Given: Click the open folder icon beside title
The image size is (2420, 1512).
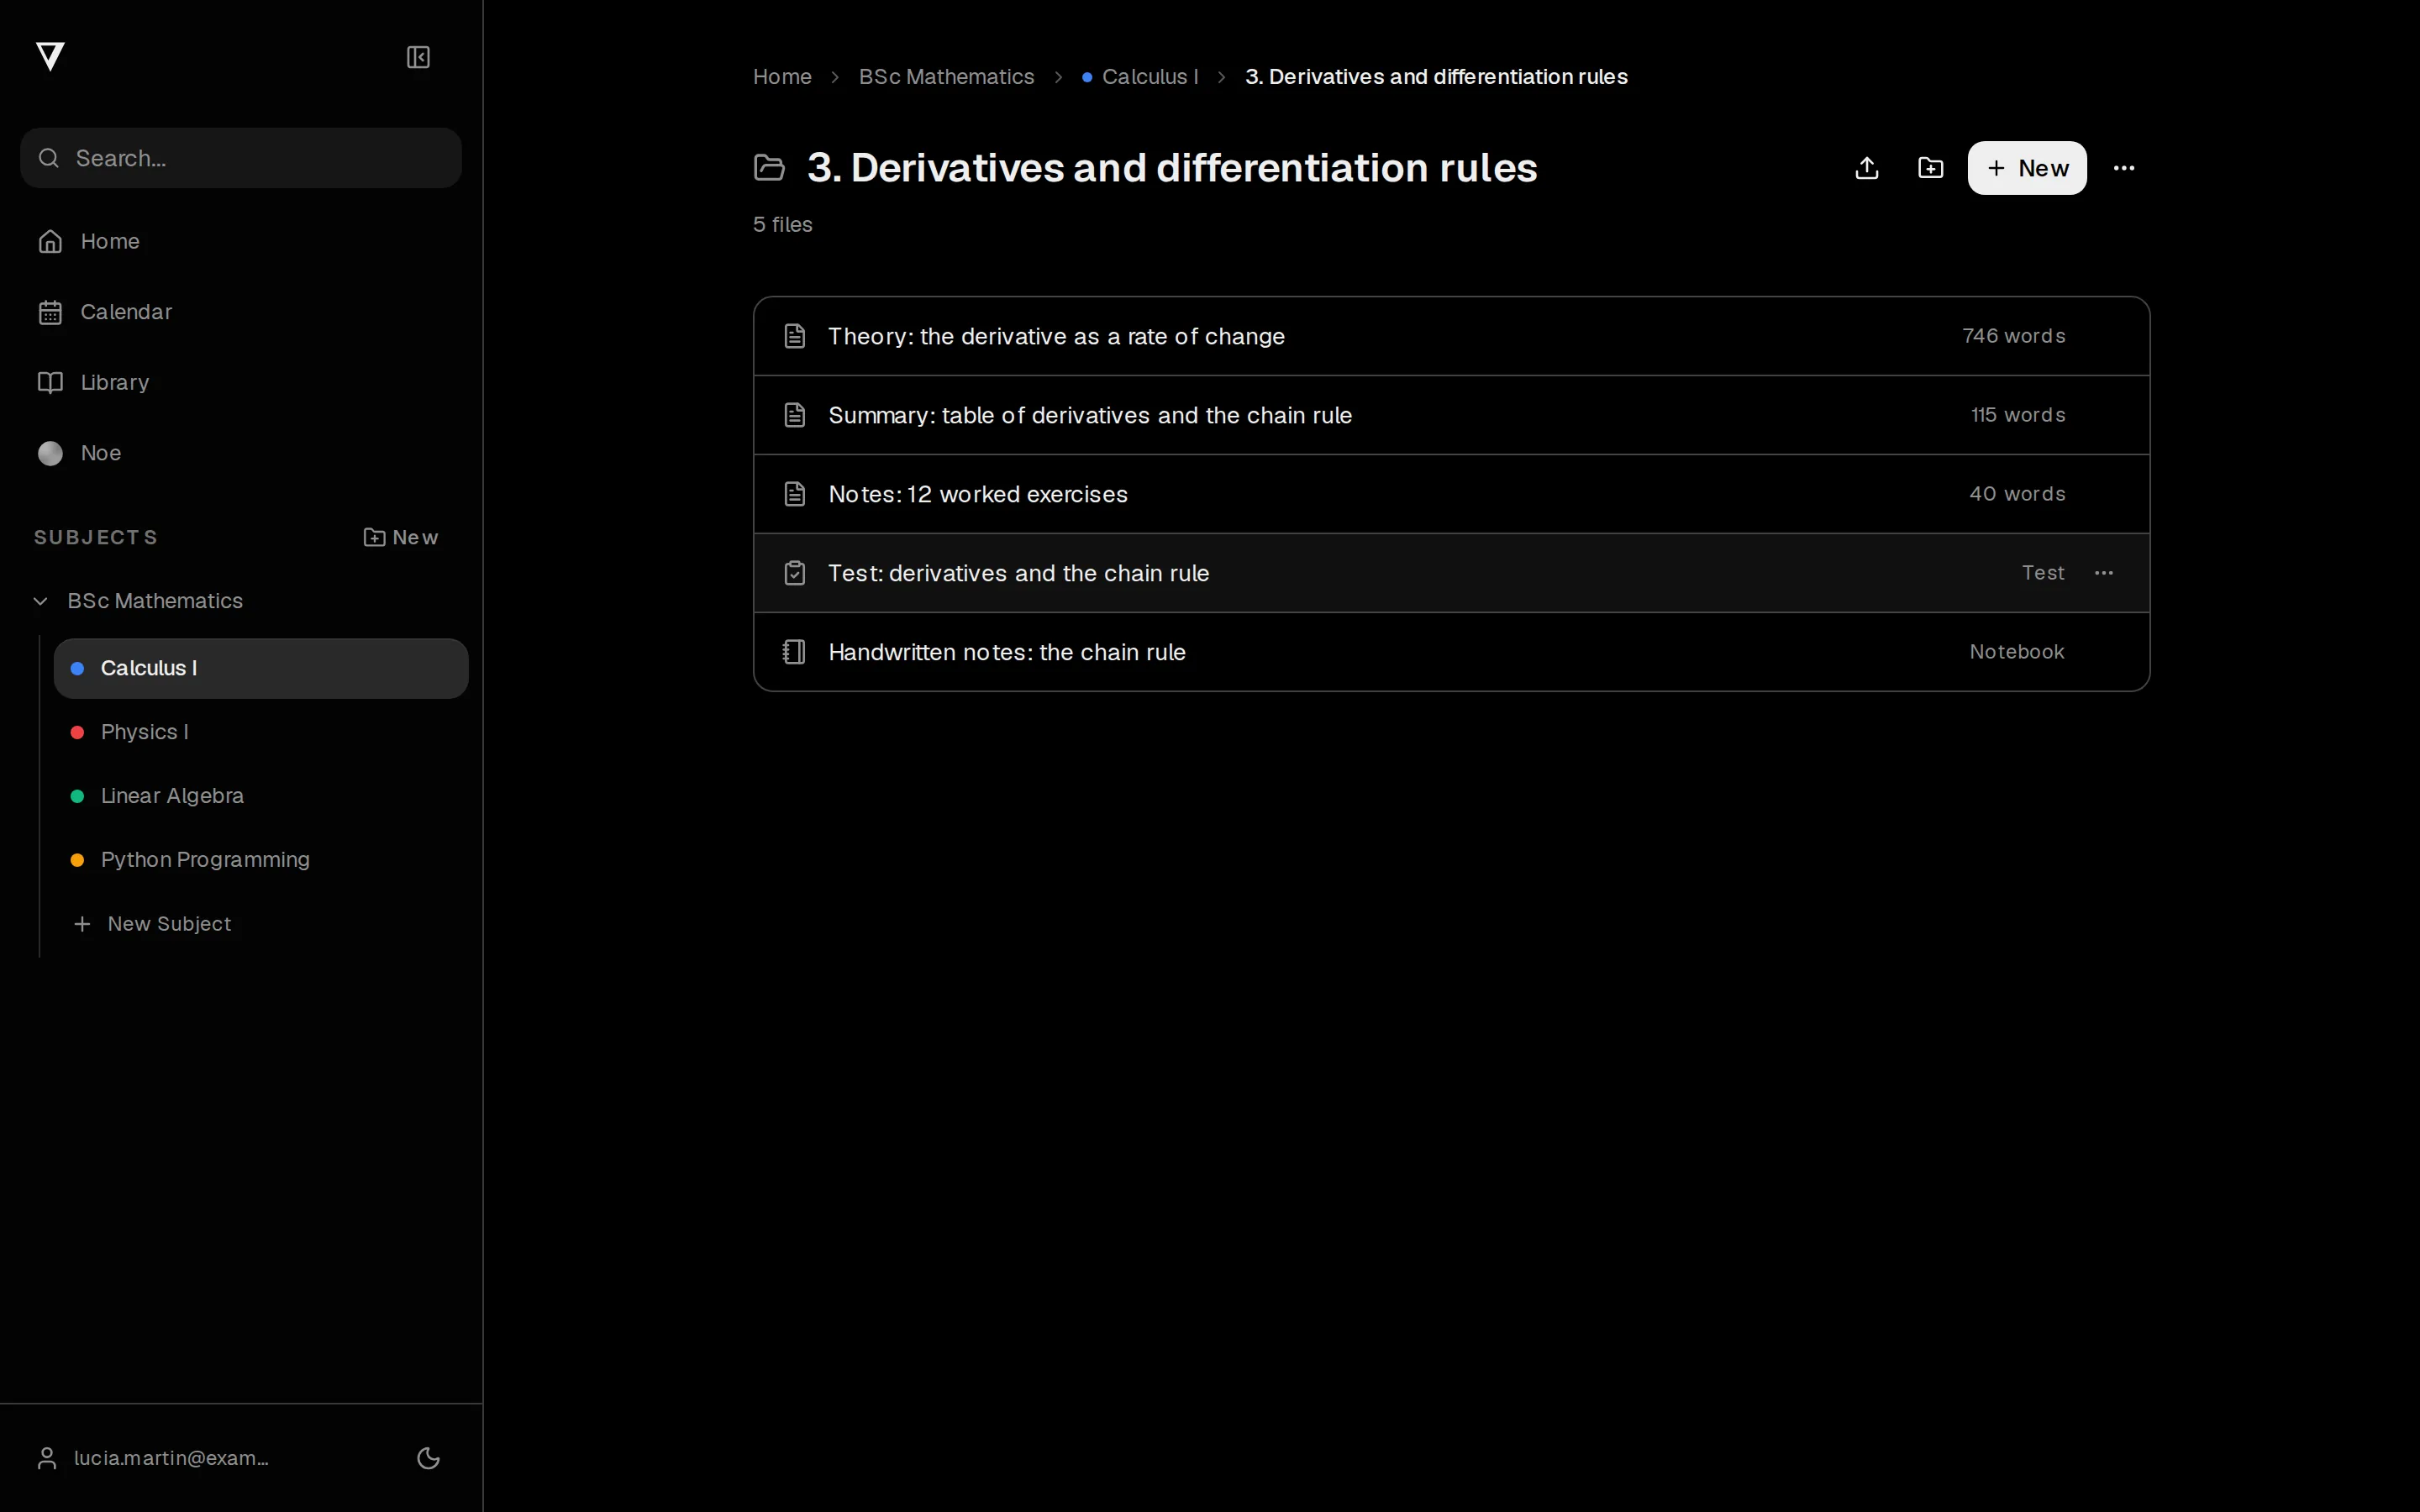Looking at the screenshot, I should [769, 168].
